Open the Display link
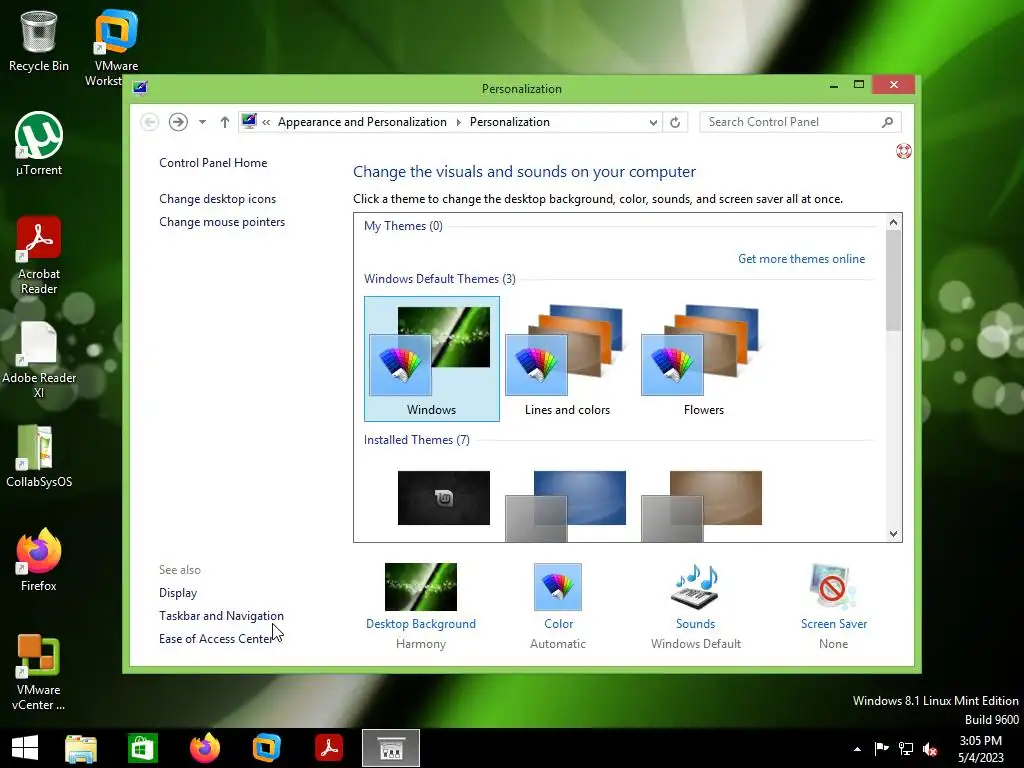The width and height of the screenshot is (1024, 768). pos(178,593)
